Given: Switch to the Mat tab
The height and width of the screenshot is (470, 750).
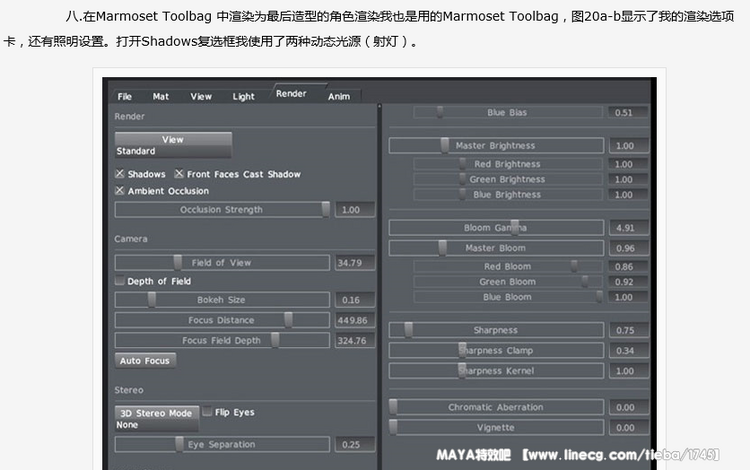Looking at the screenshot, I should pos(161,97).
